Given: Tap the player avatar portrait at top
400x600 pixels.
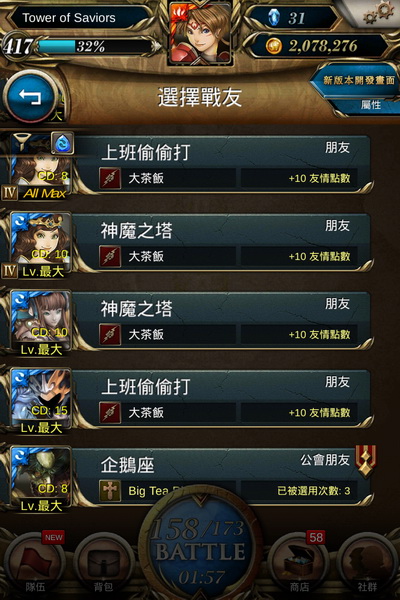Looking at the screenshot, I should pyautogui.click(x=201, y=32).
